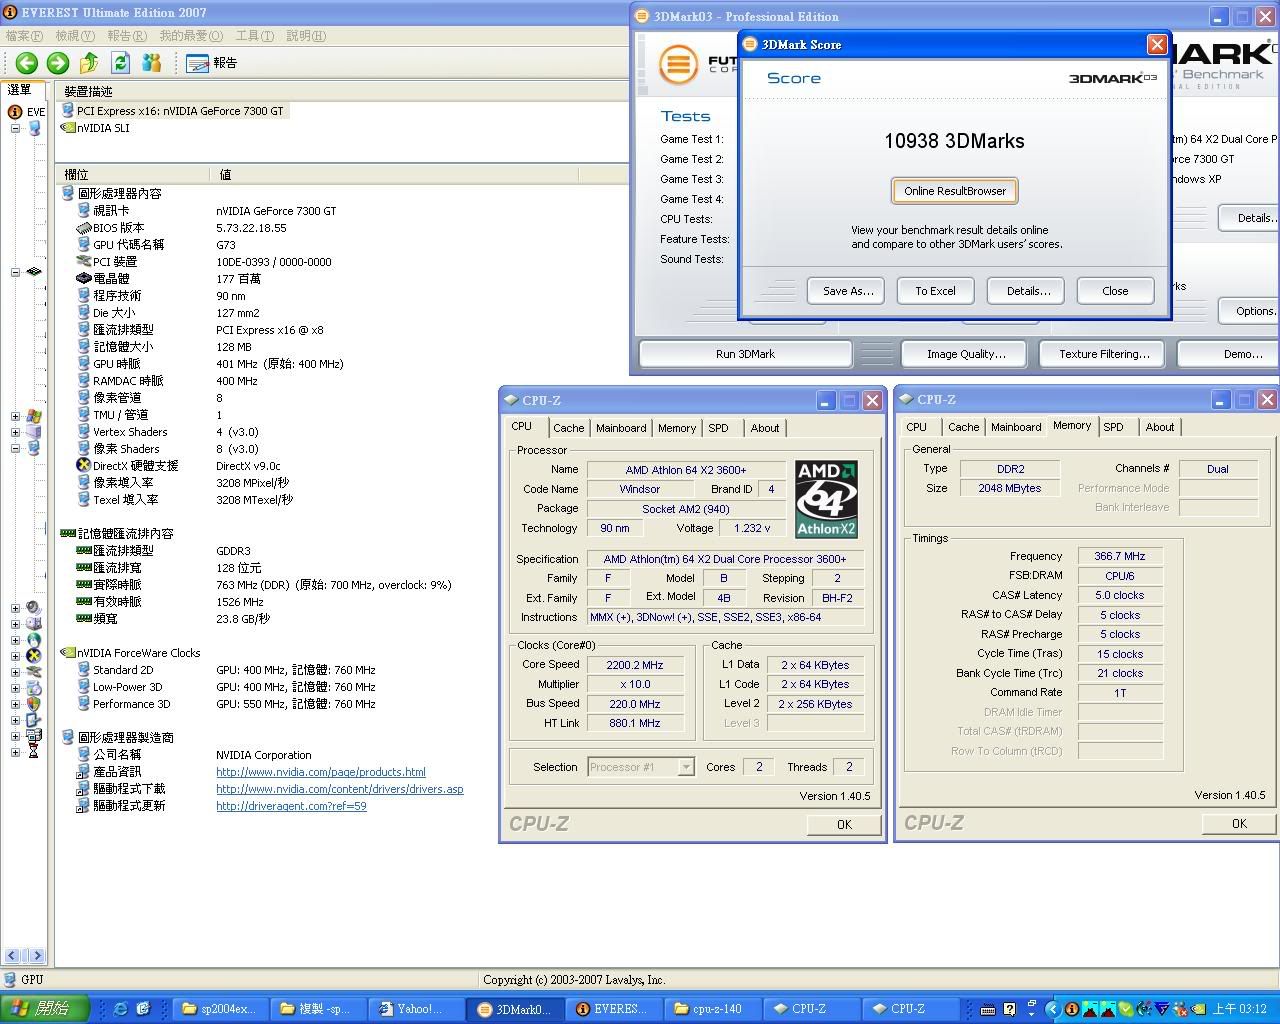Open the driveragent.com driver update link
This screenshot has height=1024, width=1280.
[x=291, y=806]
